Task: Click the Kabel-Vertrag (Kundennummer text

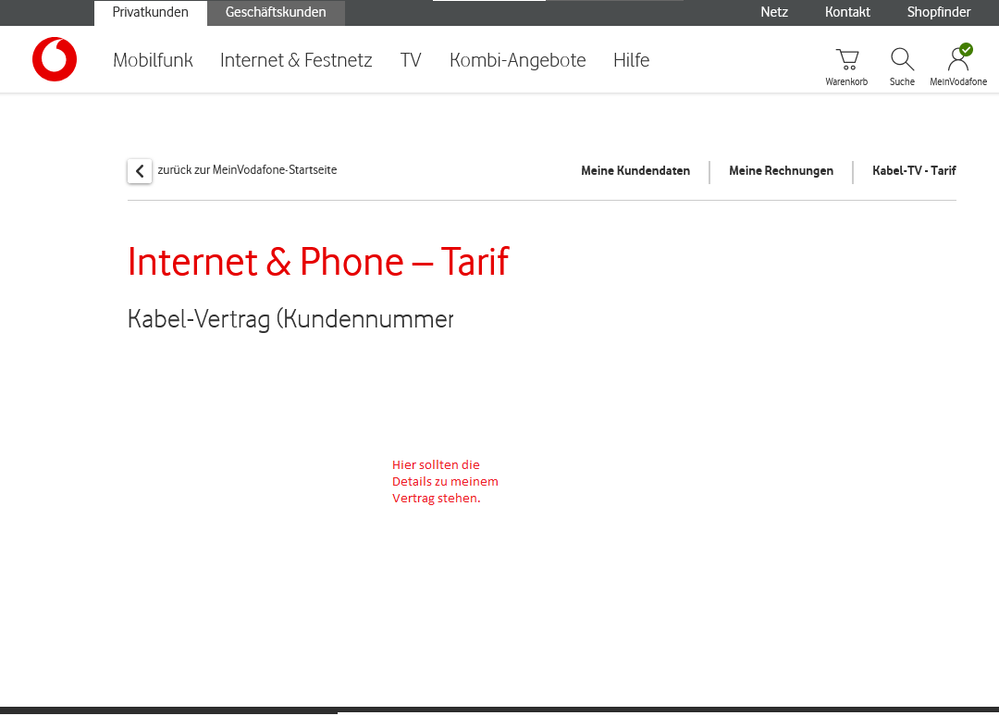Action: 291,319
